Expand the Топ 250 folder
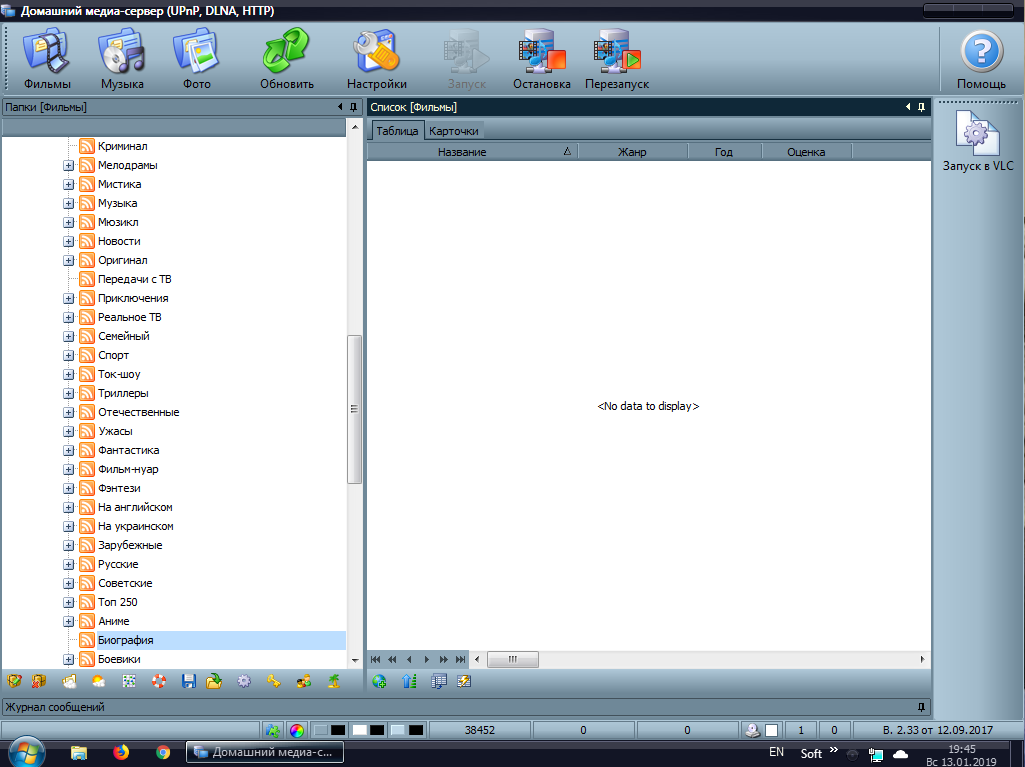1025x767 pixels. click(69, 603)
